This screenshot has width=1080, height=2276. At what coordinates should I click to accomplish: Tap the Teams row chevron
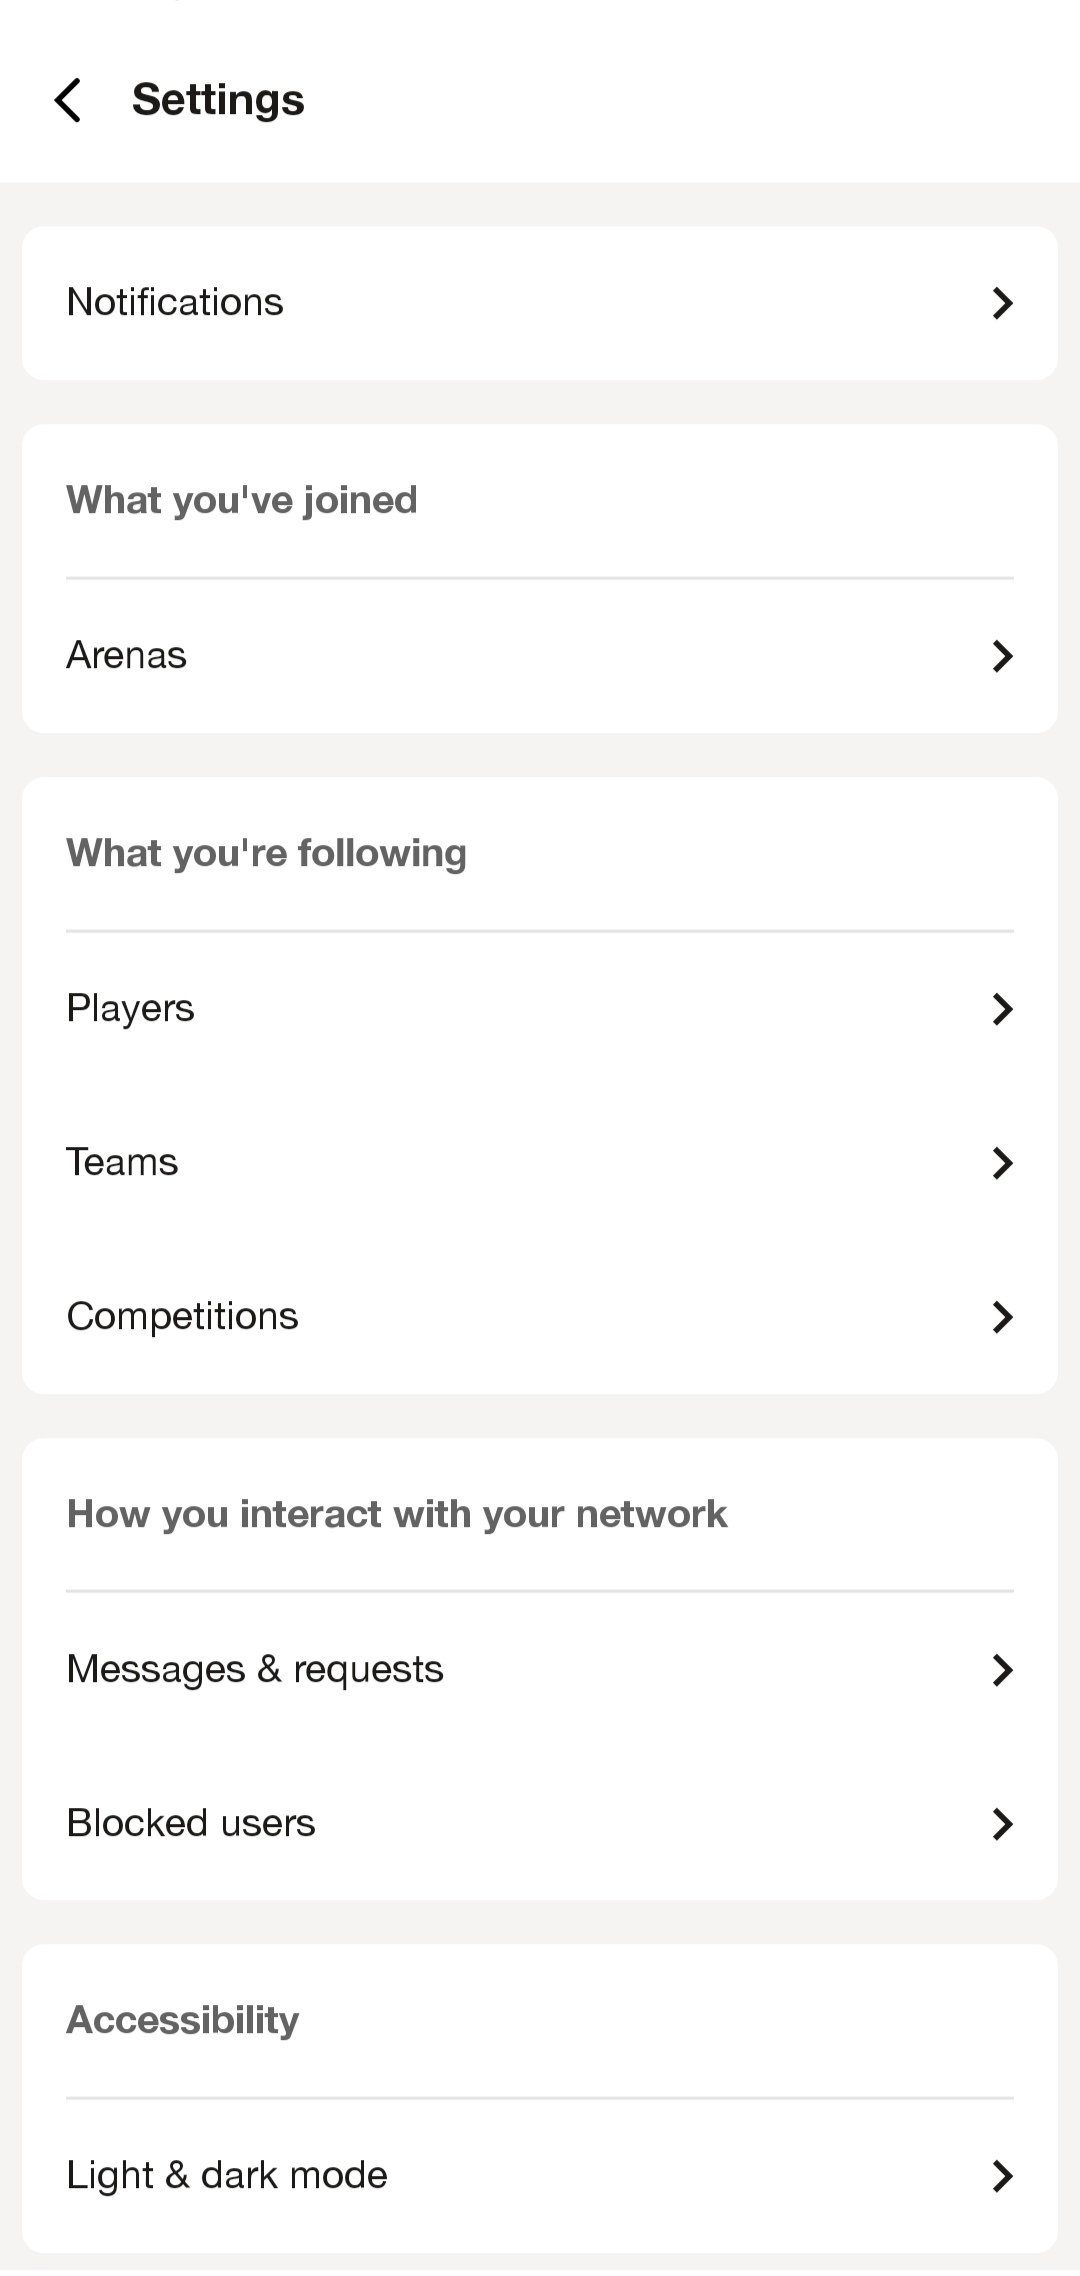pos(1001,1163)
